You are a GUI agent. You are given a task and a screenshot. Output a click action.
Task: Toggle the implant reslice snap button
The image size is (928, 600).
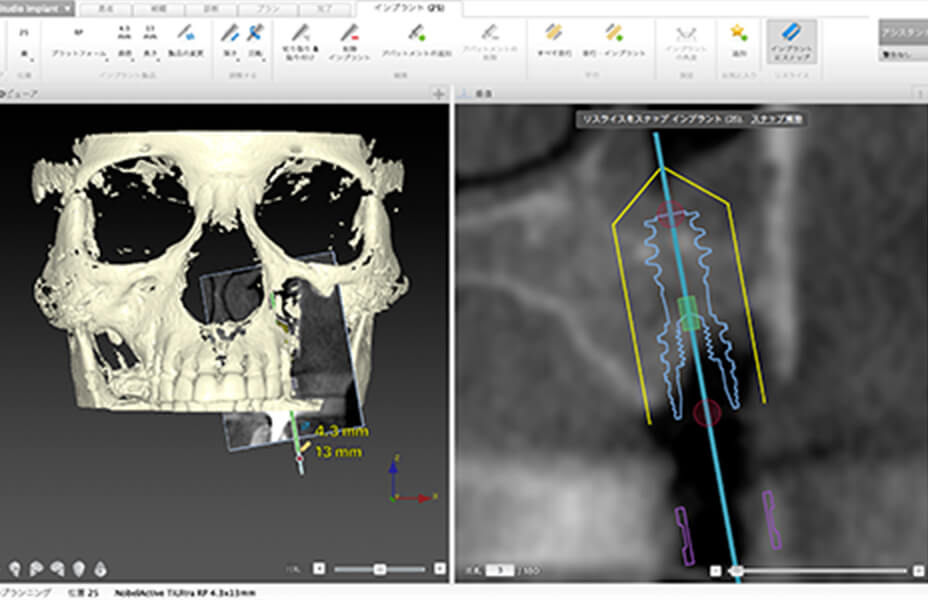pyautogui.click(x=792, y=41)
